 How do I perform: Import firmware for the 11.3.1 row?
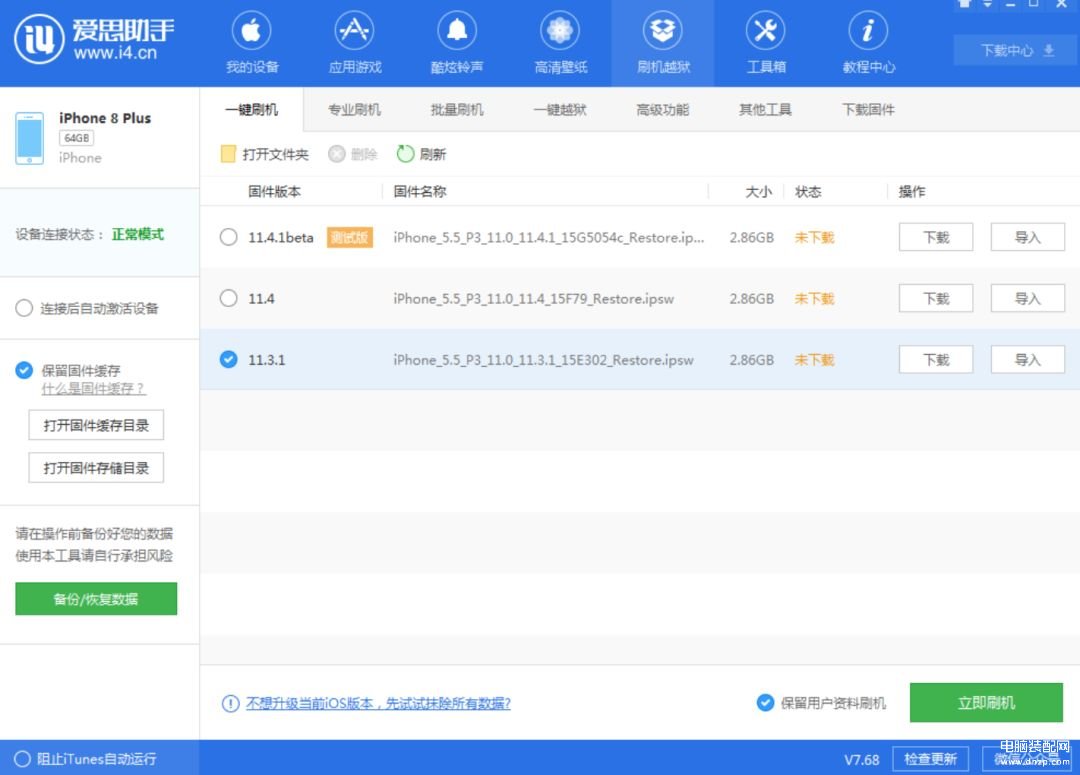tap(1028, 360)
